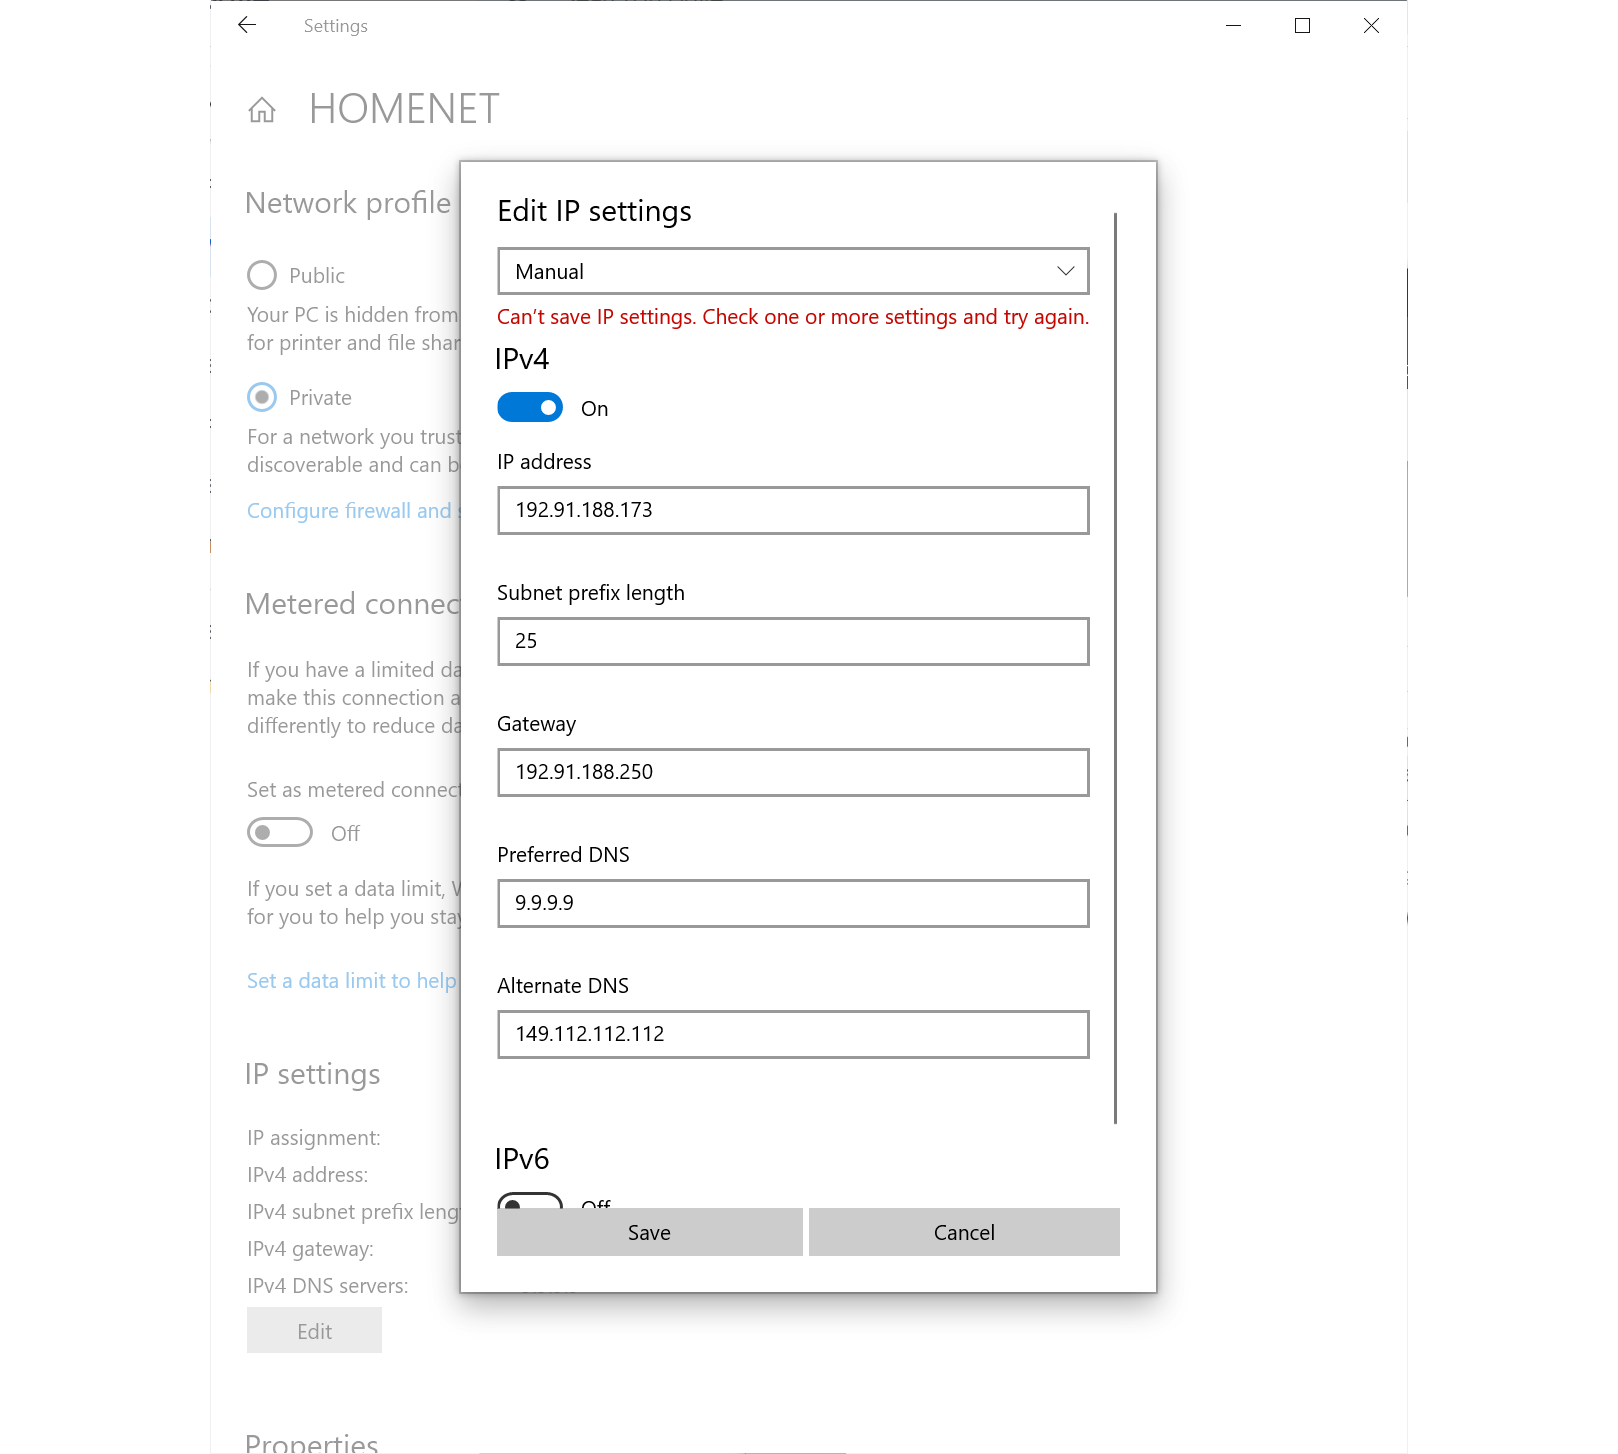Click the Alternate DNS field

coord(792,1034)
